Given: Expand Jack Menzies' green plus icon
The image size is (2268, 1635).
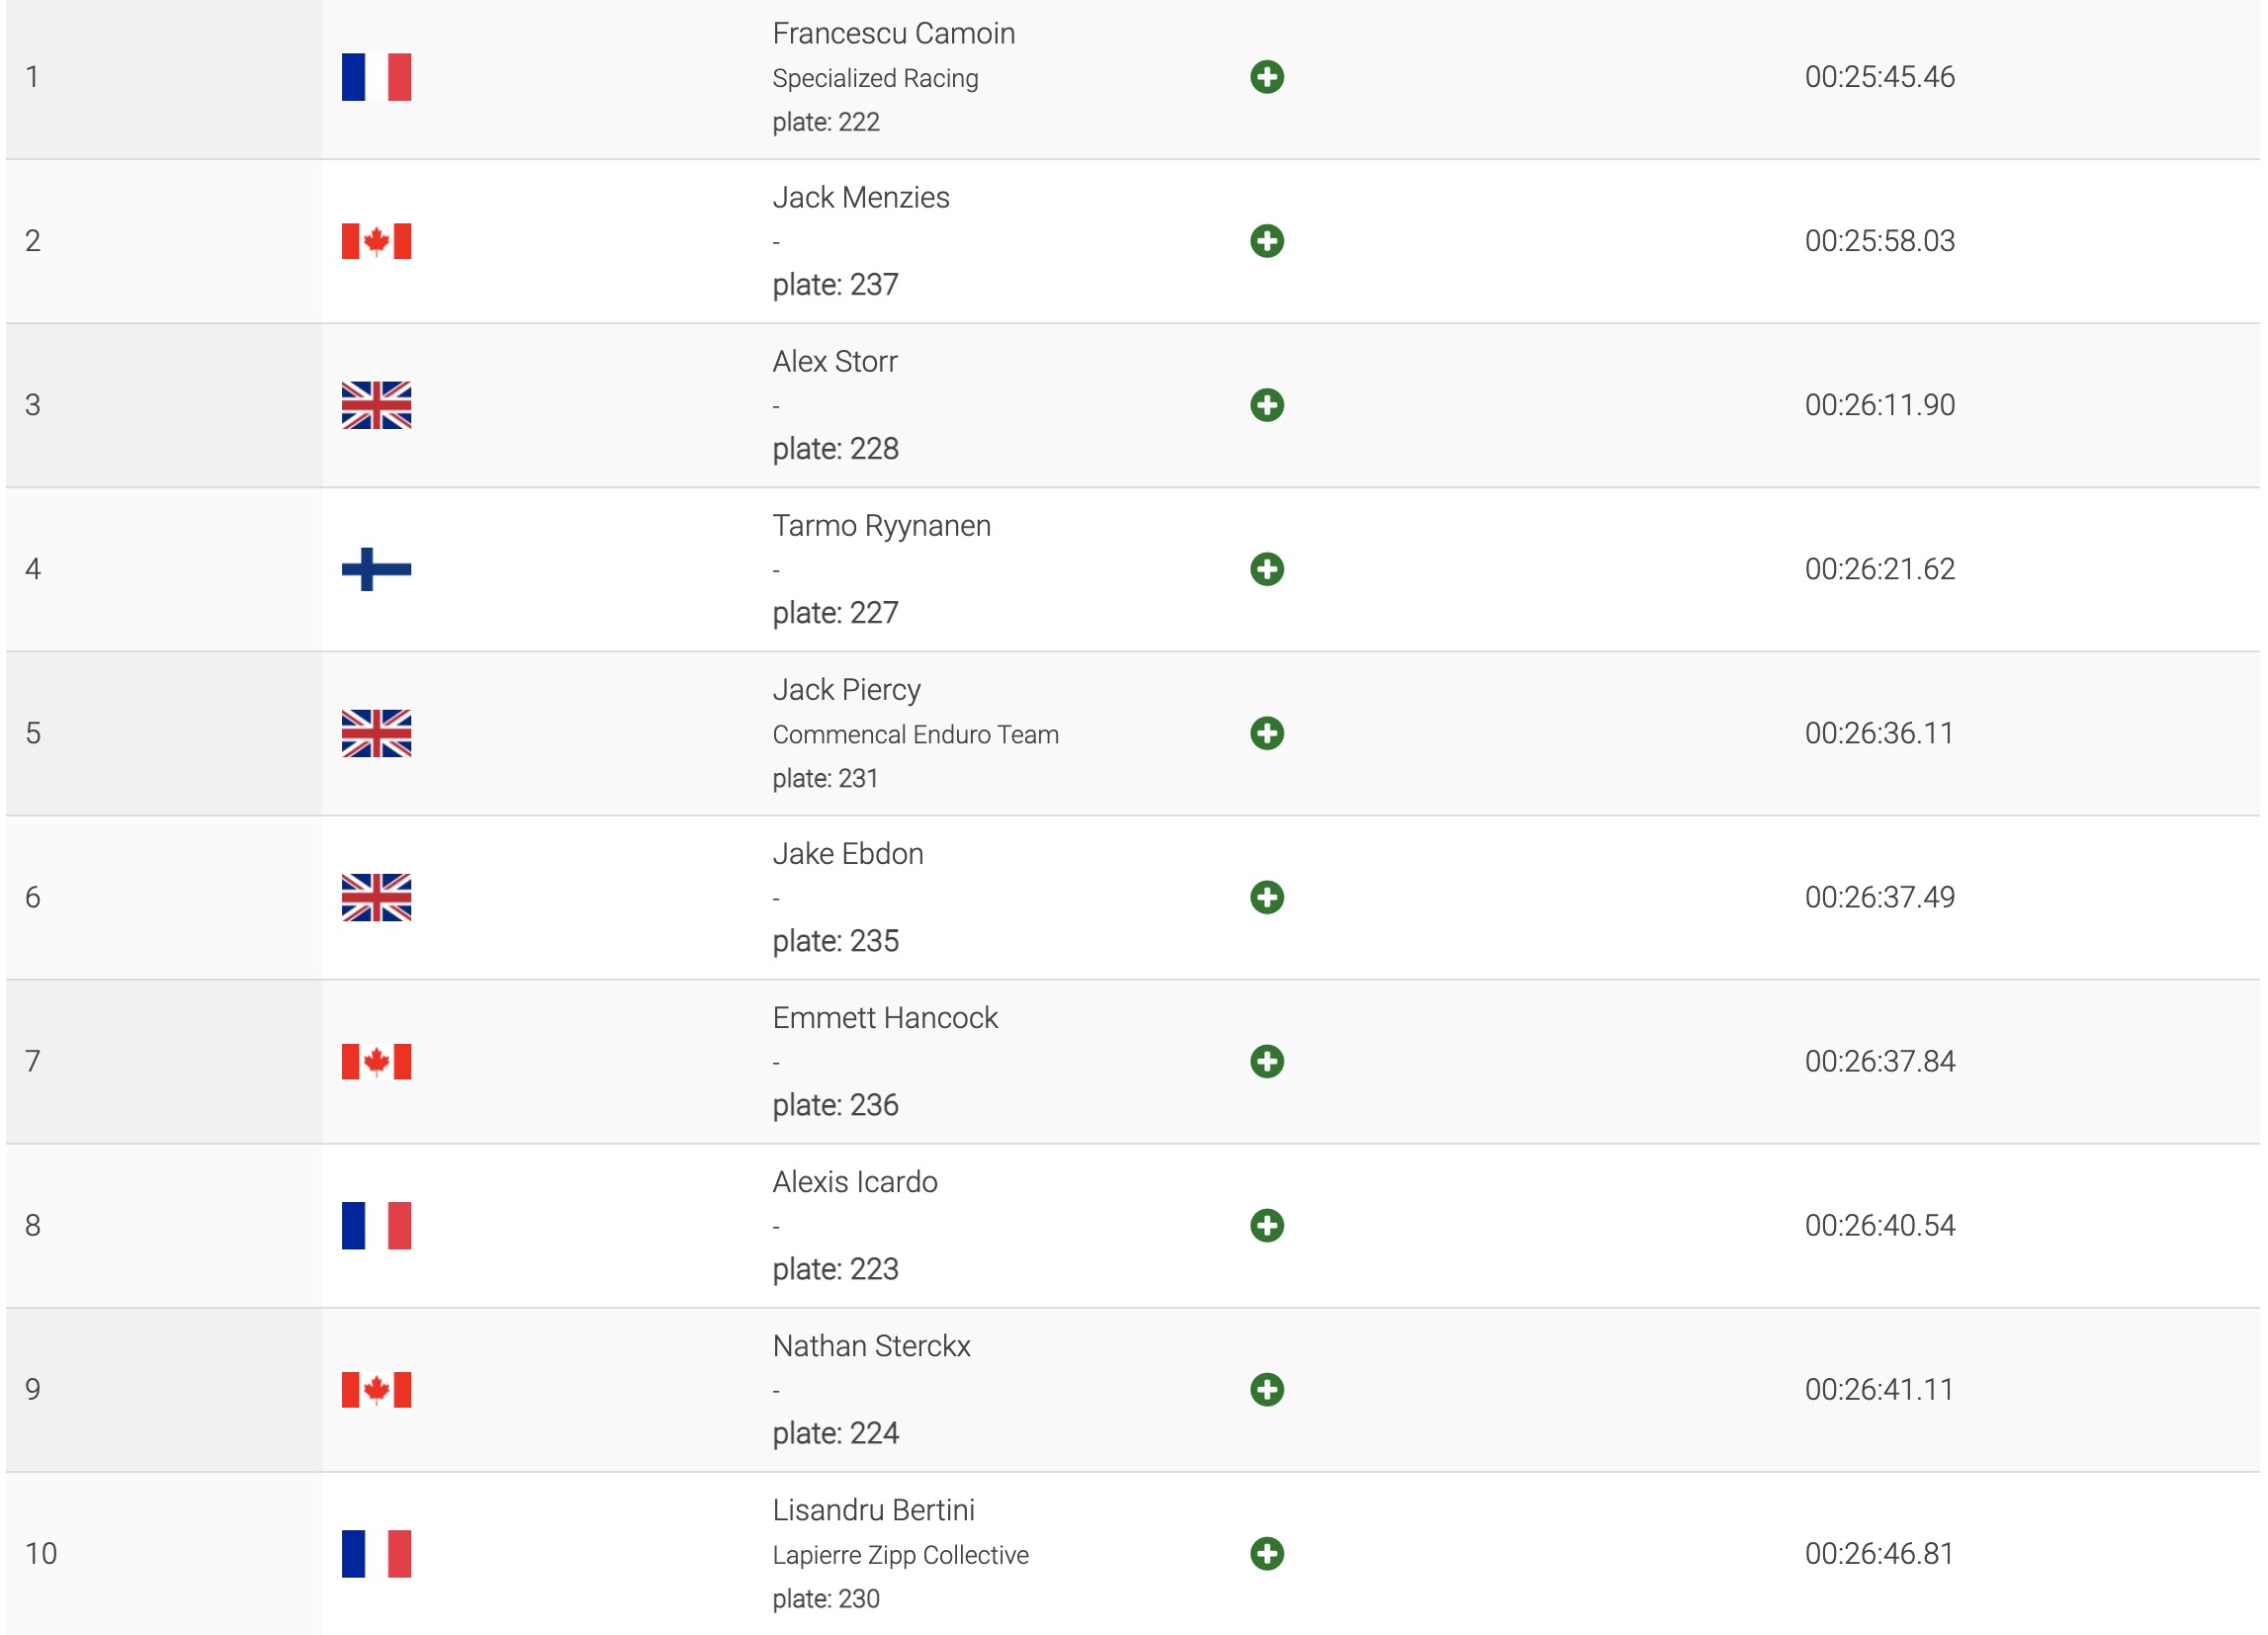Looking at the screenshot, I should pos(1266,241).
